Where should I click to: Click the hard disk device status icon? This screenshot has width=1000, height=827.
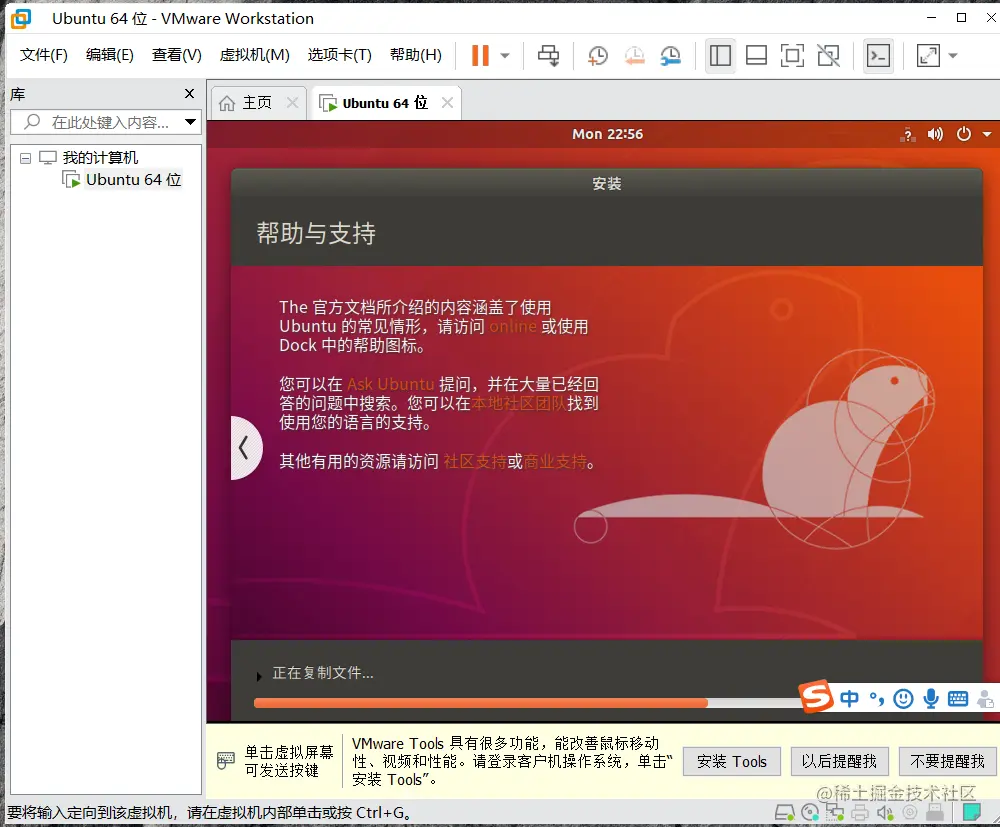(784, 812)
